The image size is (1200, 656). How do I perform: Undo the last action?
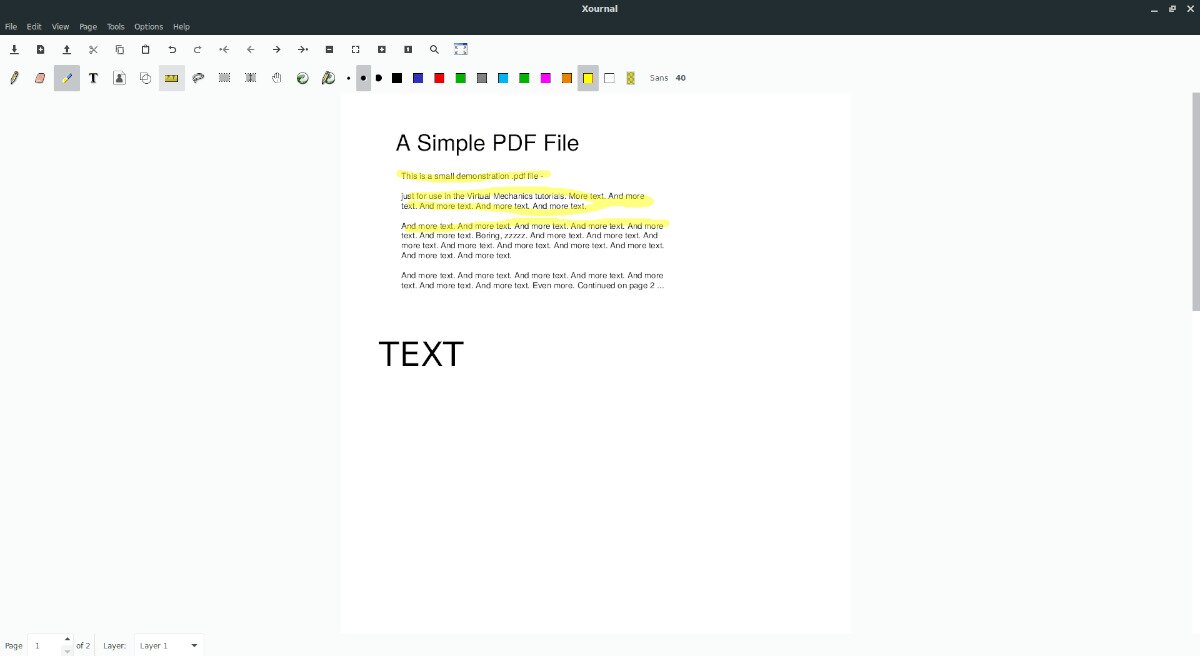click(x=172, y=49)
